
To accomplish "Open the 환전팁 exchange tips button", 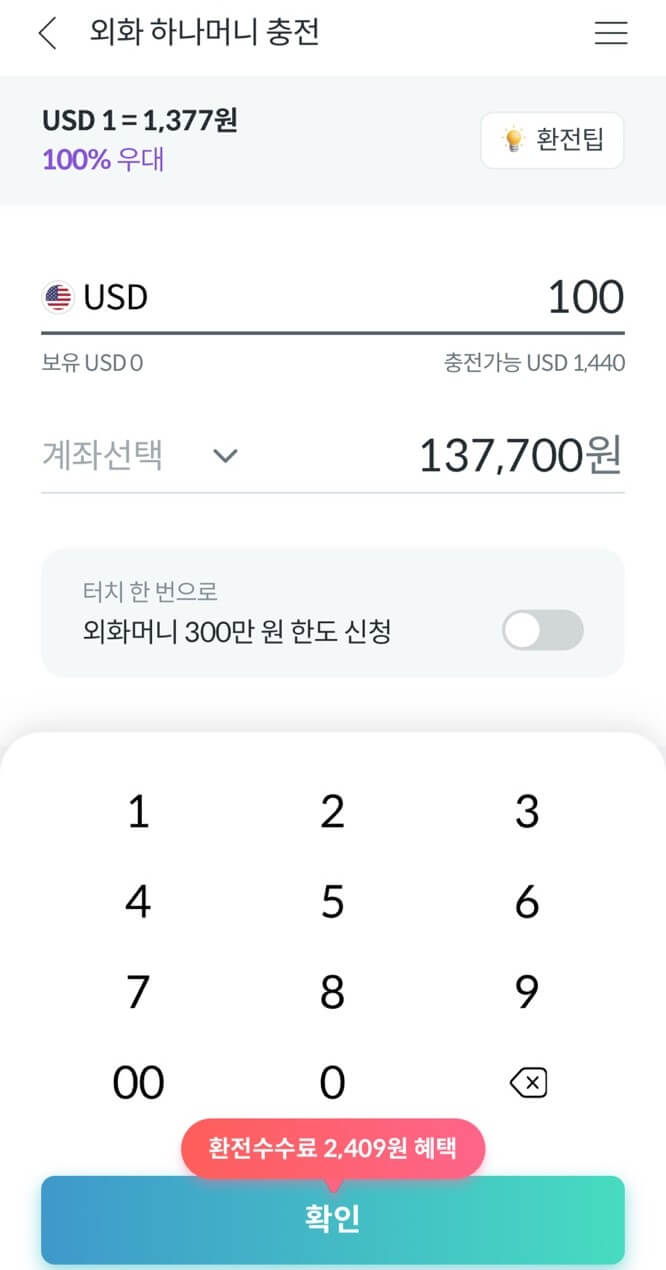I will (x=552, y=140).
